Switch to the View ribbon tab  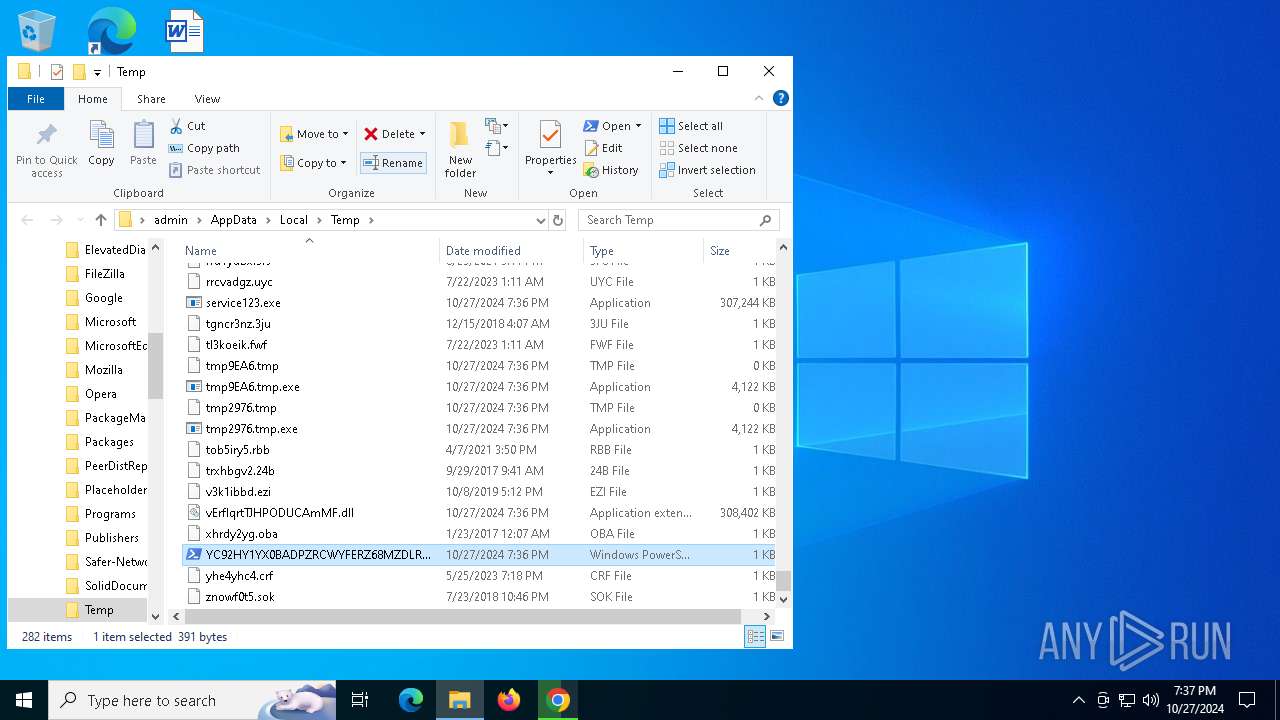[207, 99]
